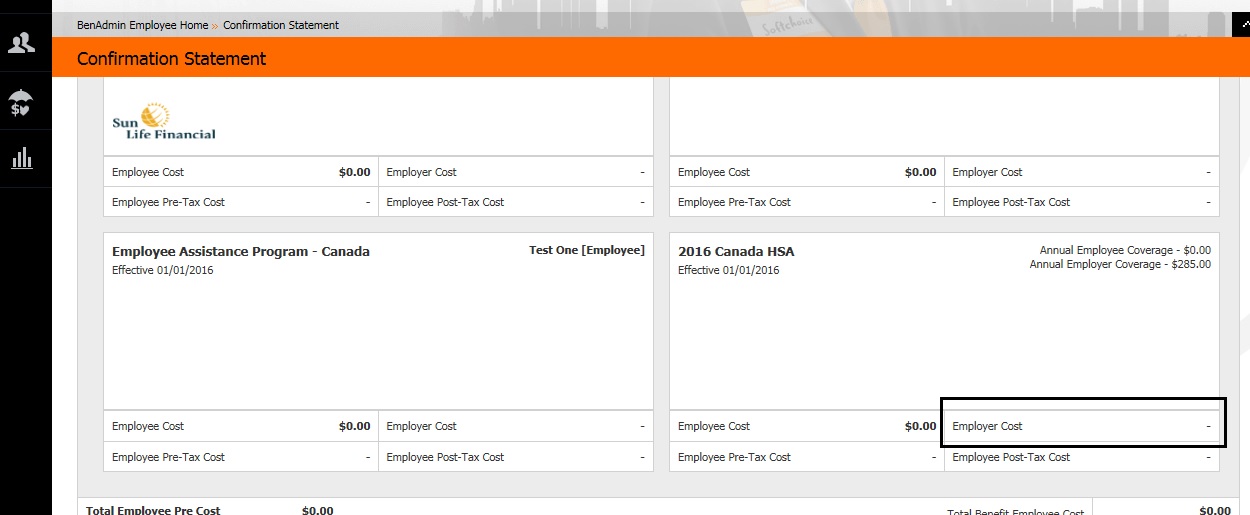Screen dimensions: 1250x515
Task: Select the 2016 Canada HSA title
Action: [736, 252]
